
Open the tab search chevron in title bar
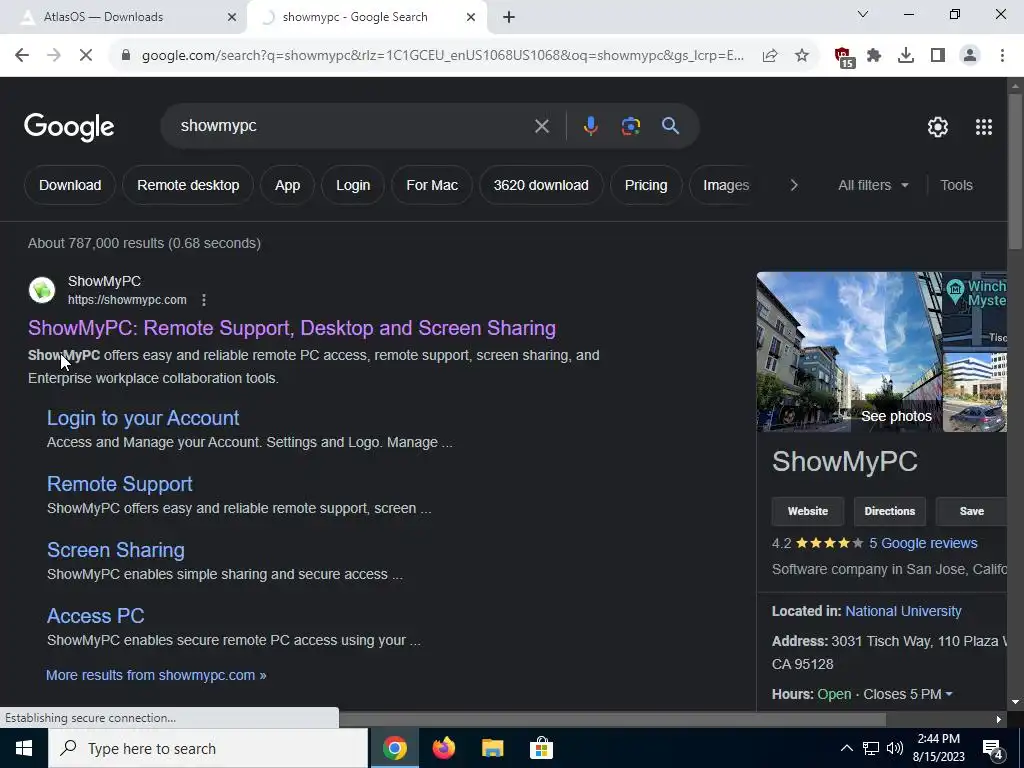coord(863,14)
